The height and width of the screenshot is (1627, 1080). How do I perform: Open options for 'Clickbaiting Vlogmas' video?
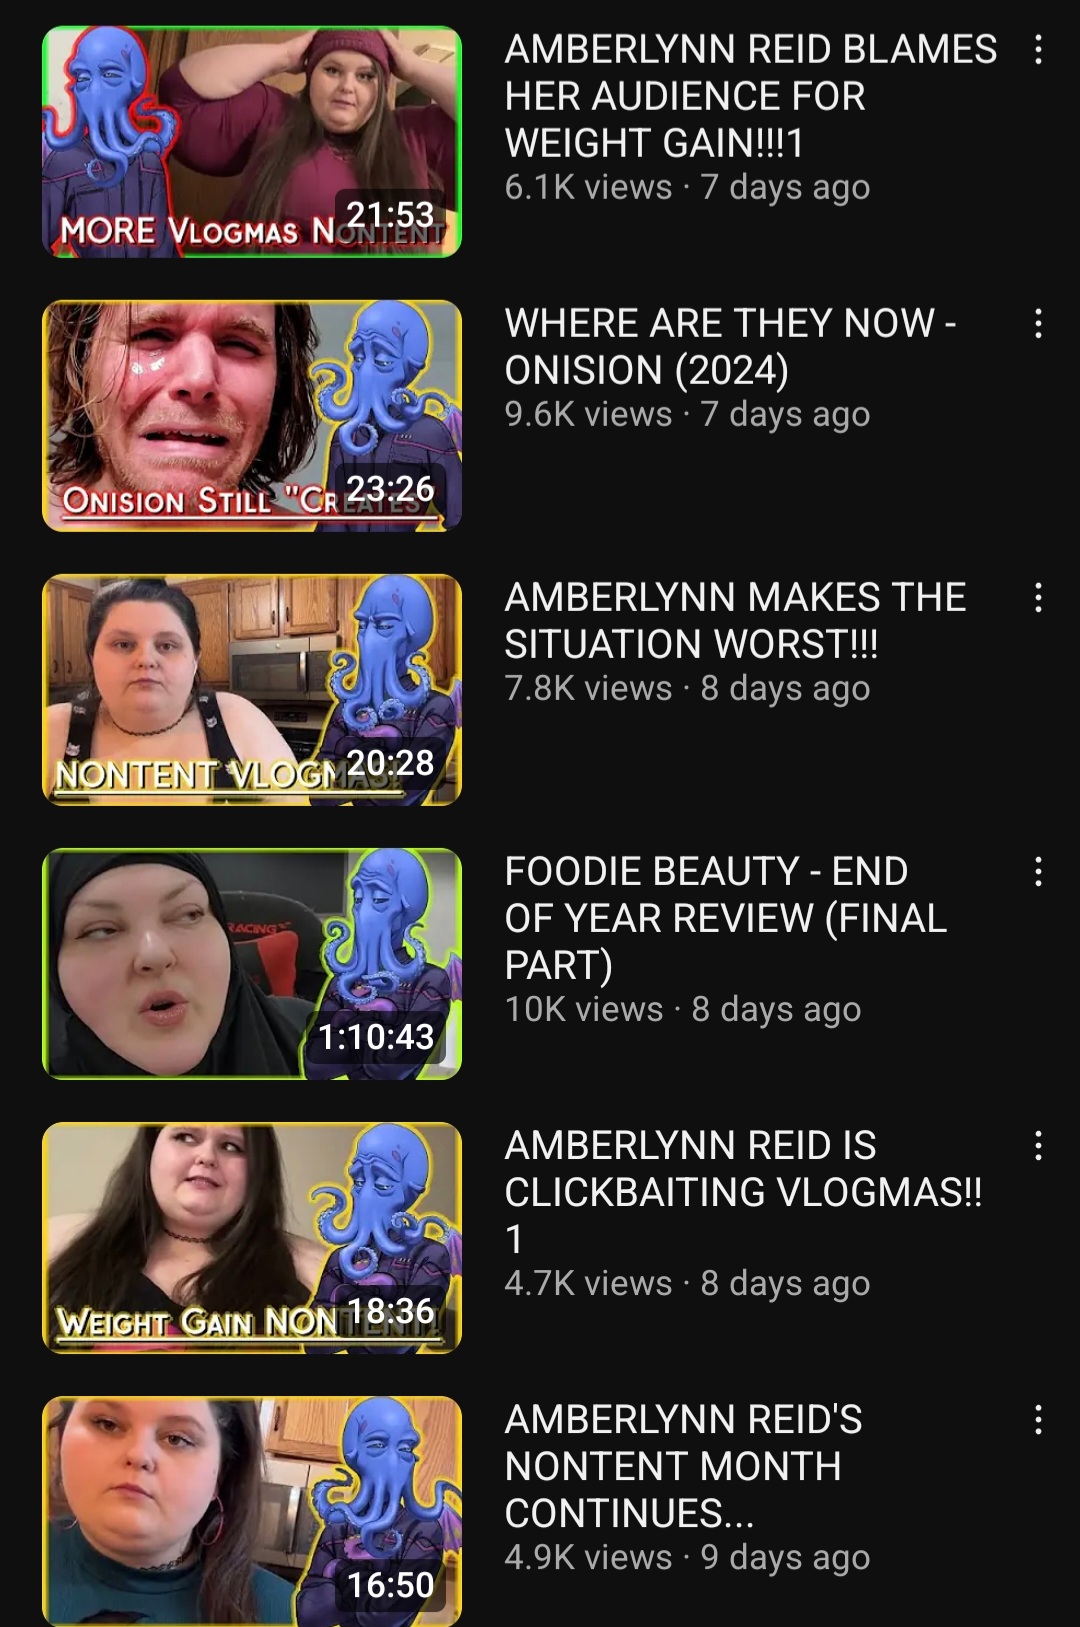click(1038, 1145)
